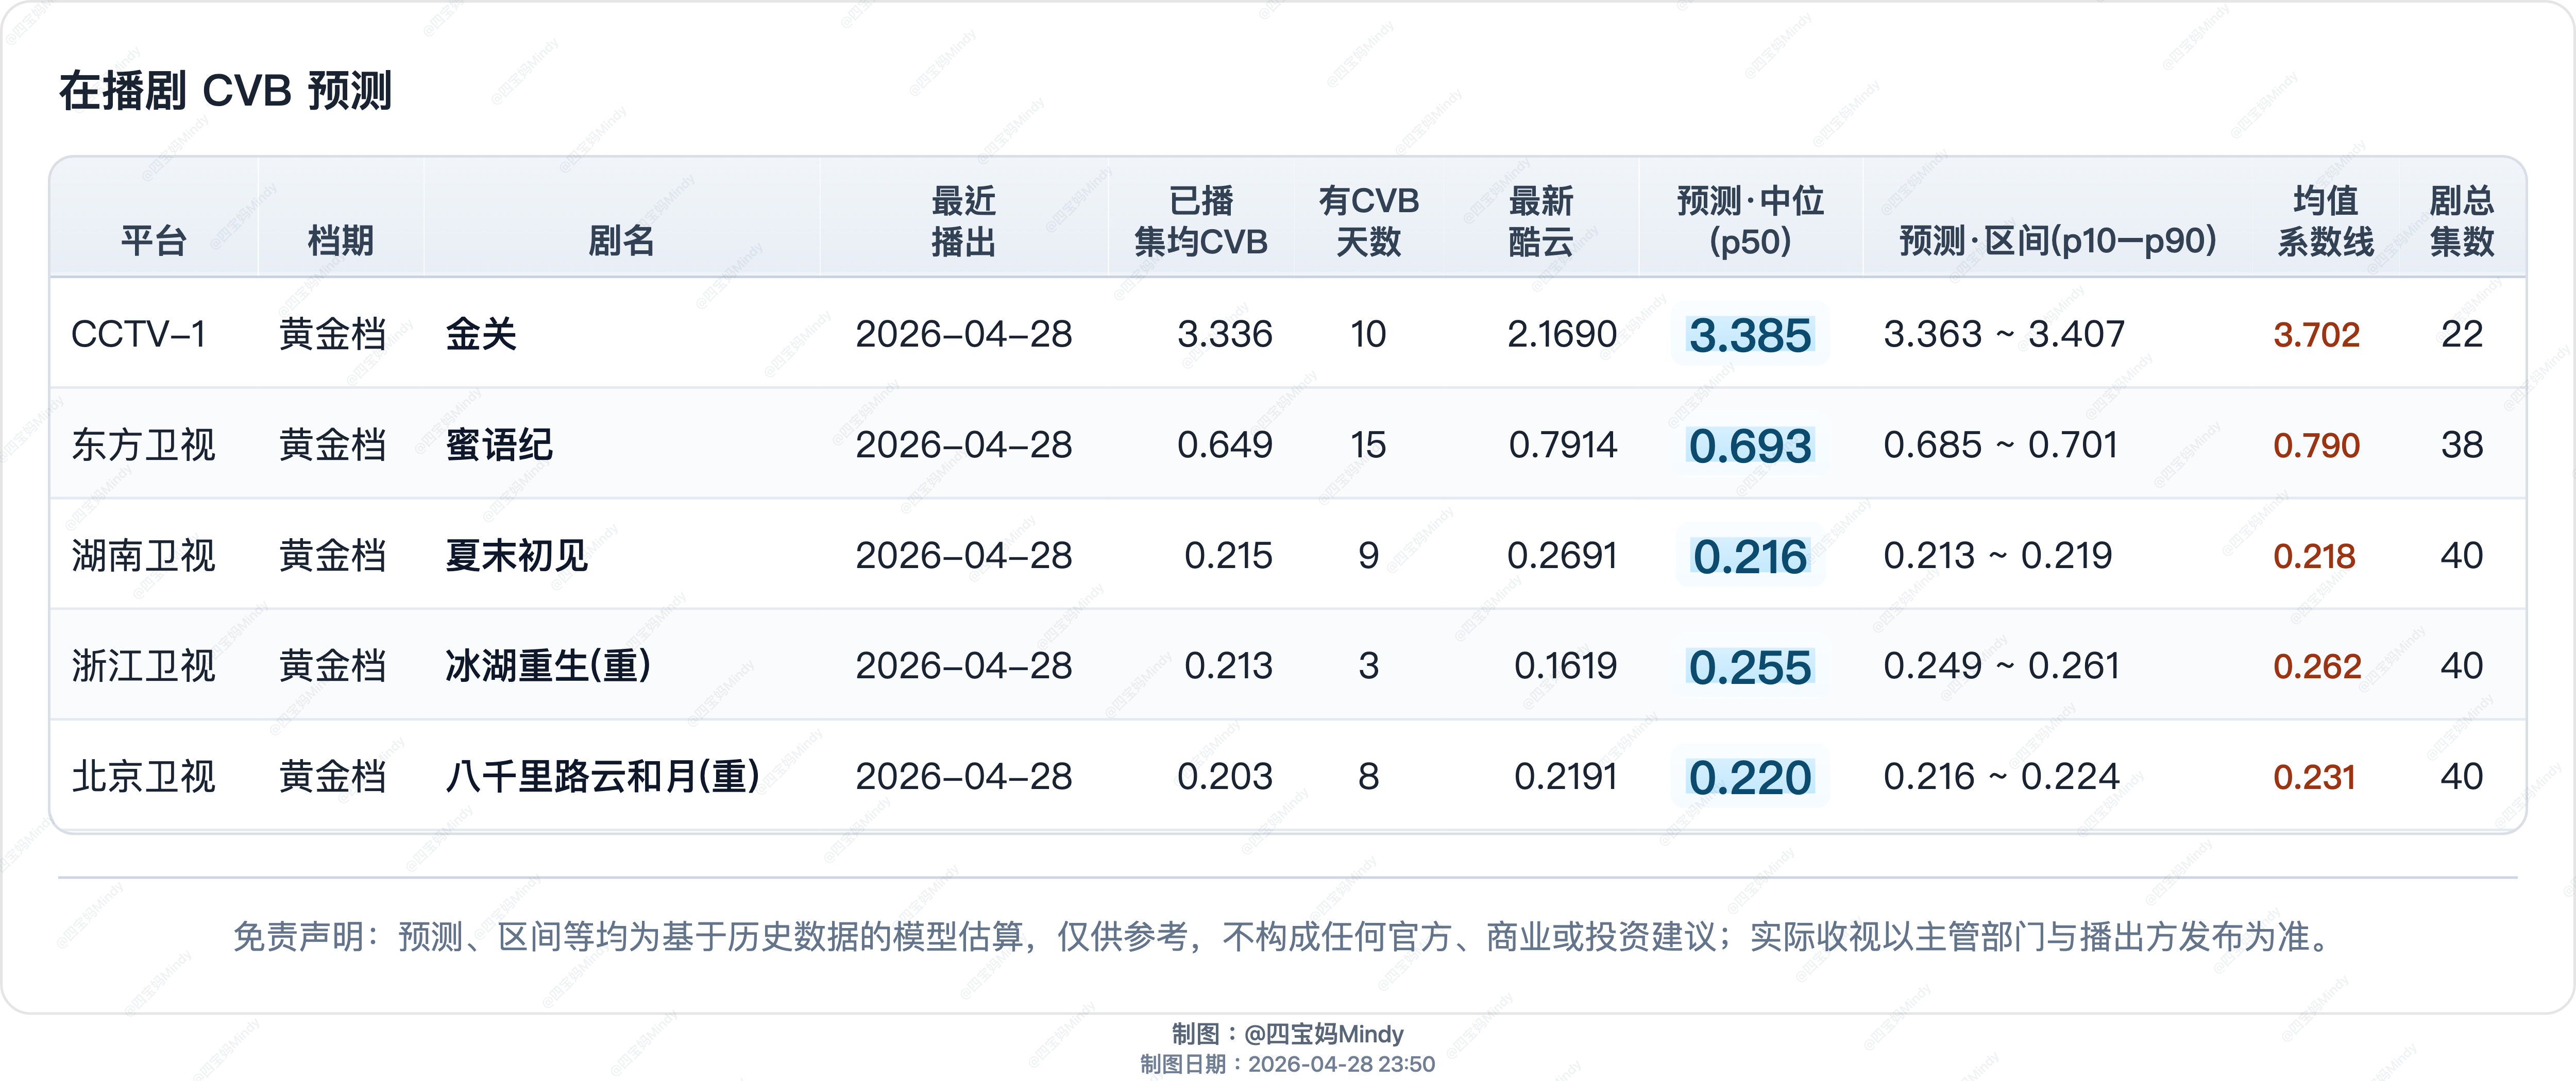Click the interval 0.216 ~ 0.224
Screen dimensions: 2576x1081
[2001, 777]
